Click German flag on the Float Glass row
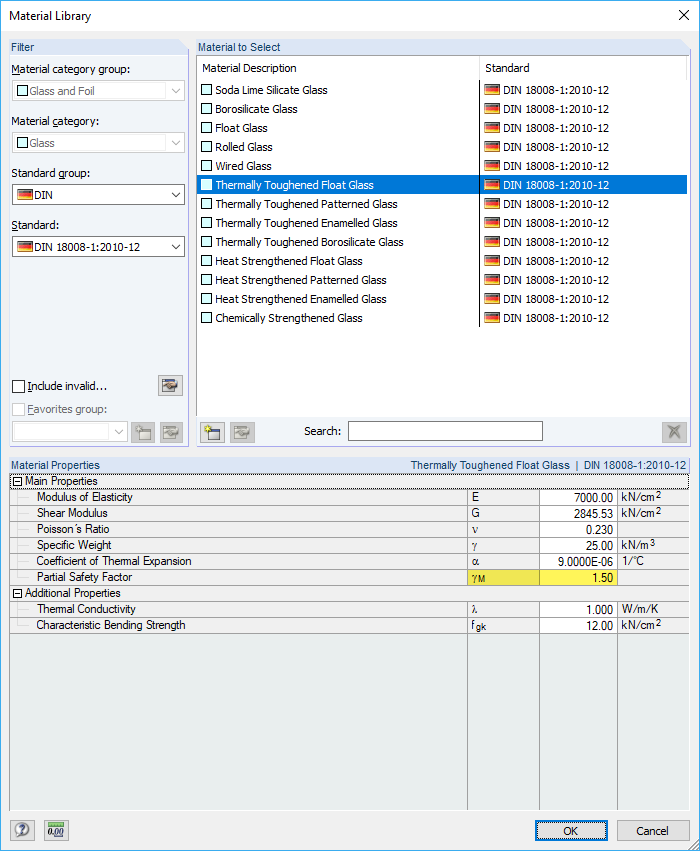Viewport: 700px width, 851px height. point(492,128)
